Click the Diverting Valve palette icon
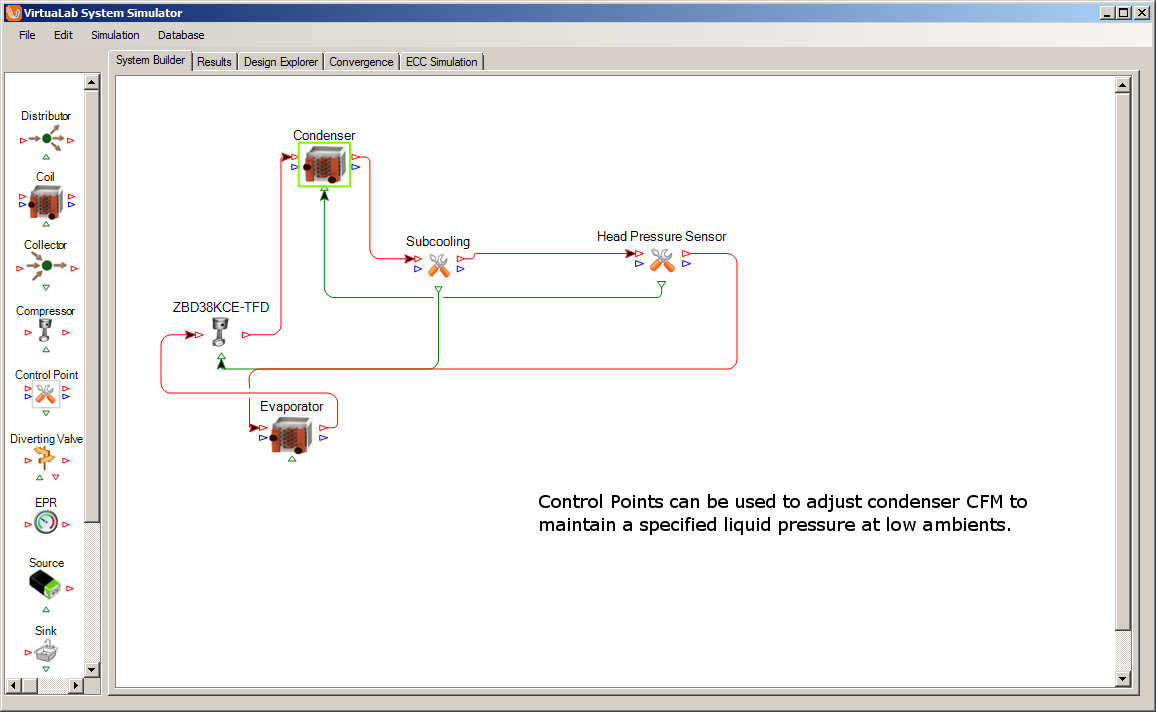This screenshot has width=1156, height=712. pos(46,458)
